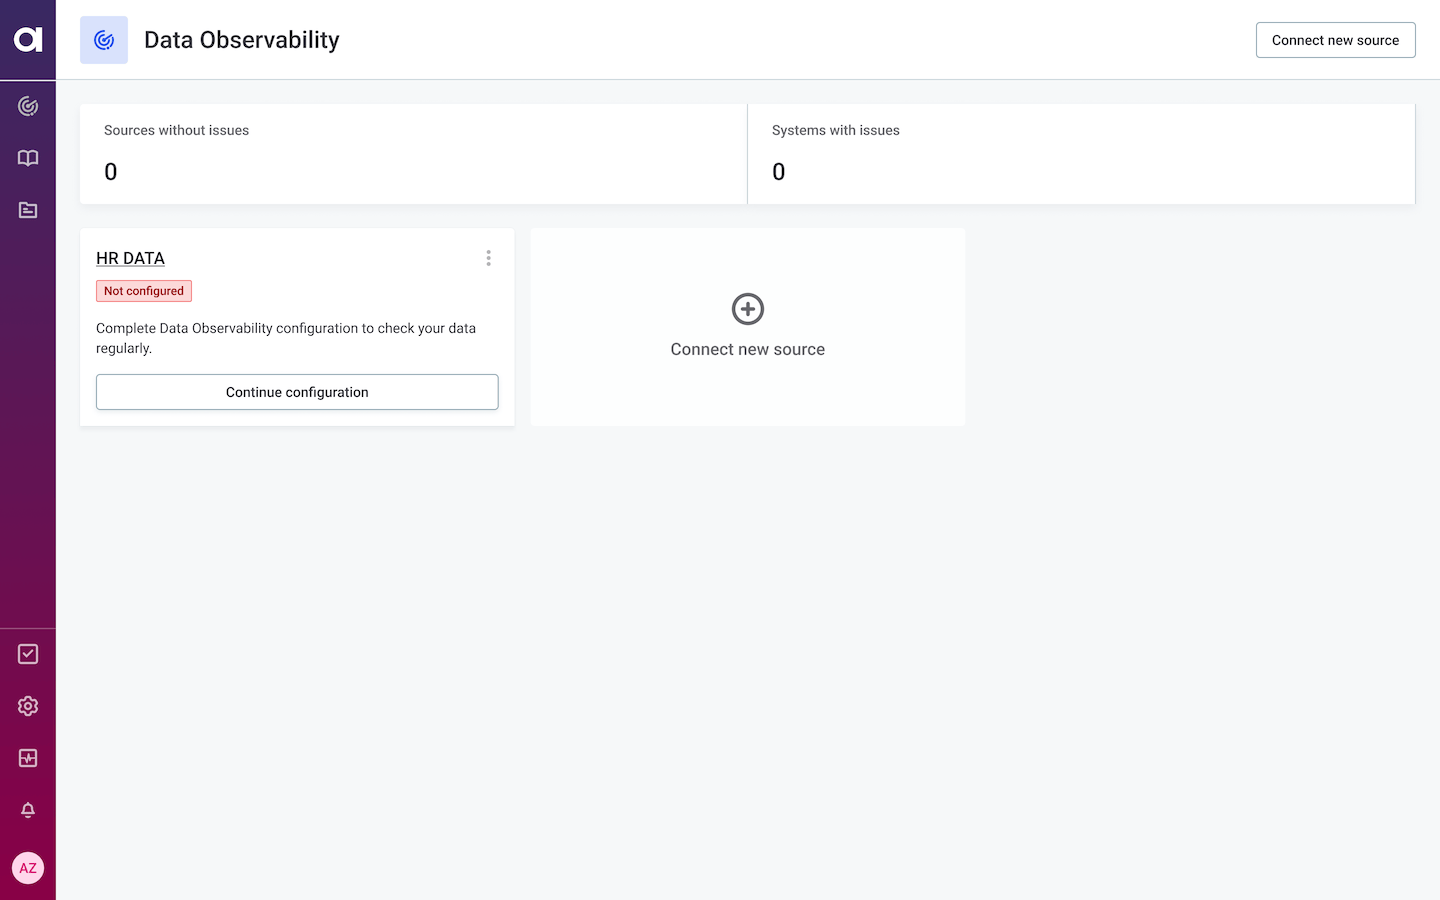The width and height of the screenshot is (1440, 900).
Task: Select the Systems with issues summary tile
Action: coord(1081,154)
